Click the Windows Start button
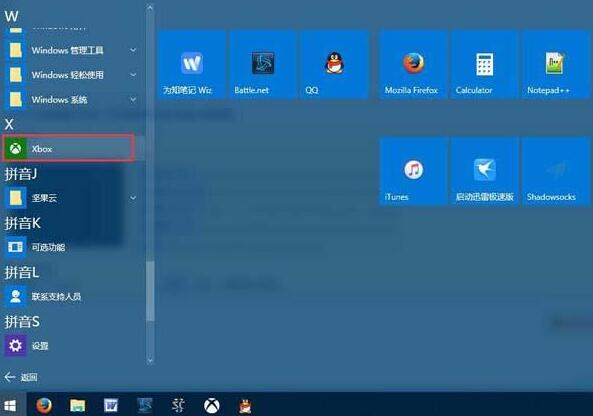 tap(10, 405)
